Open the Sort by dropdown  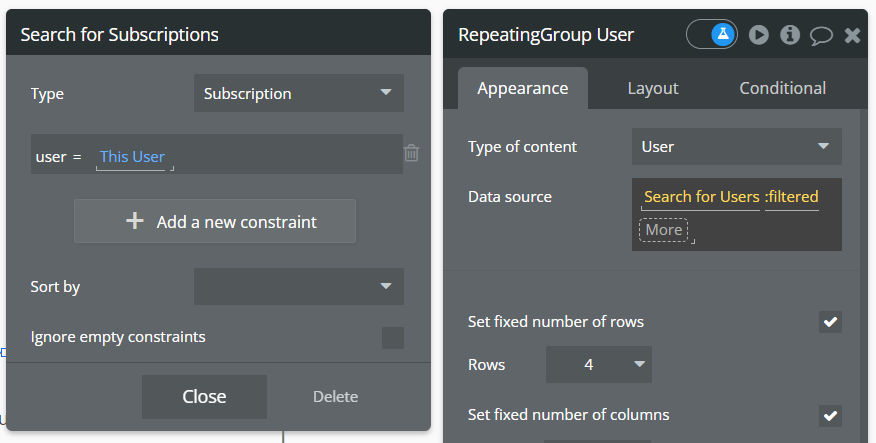[298, 287]
